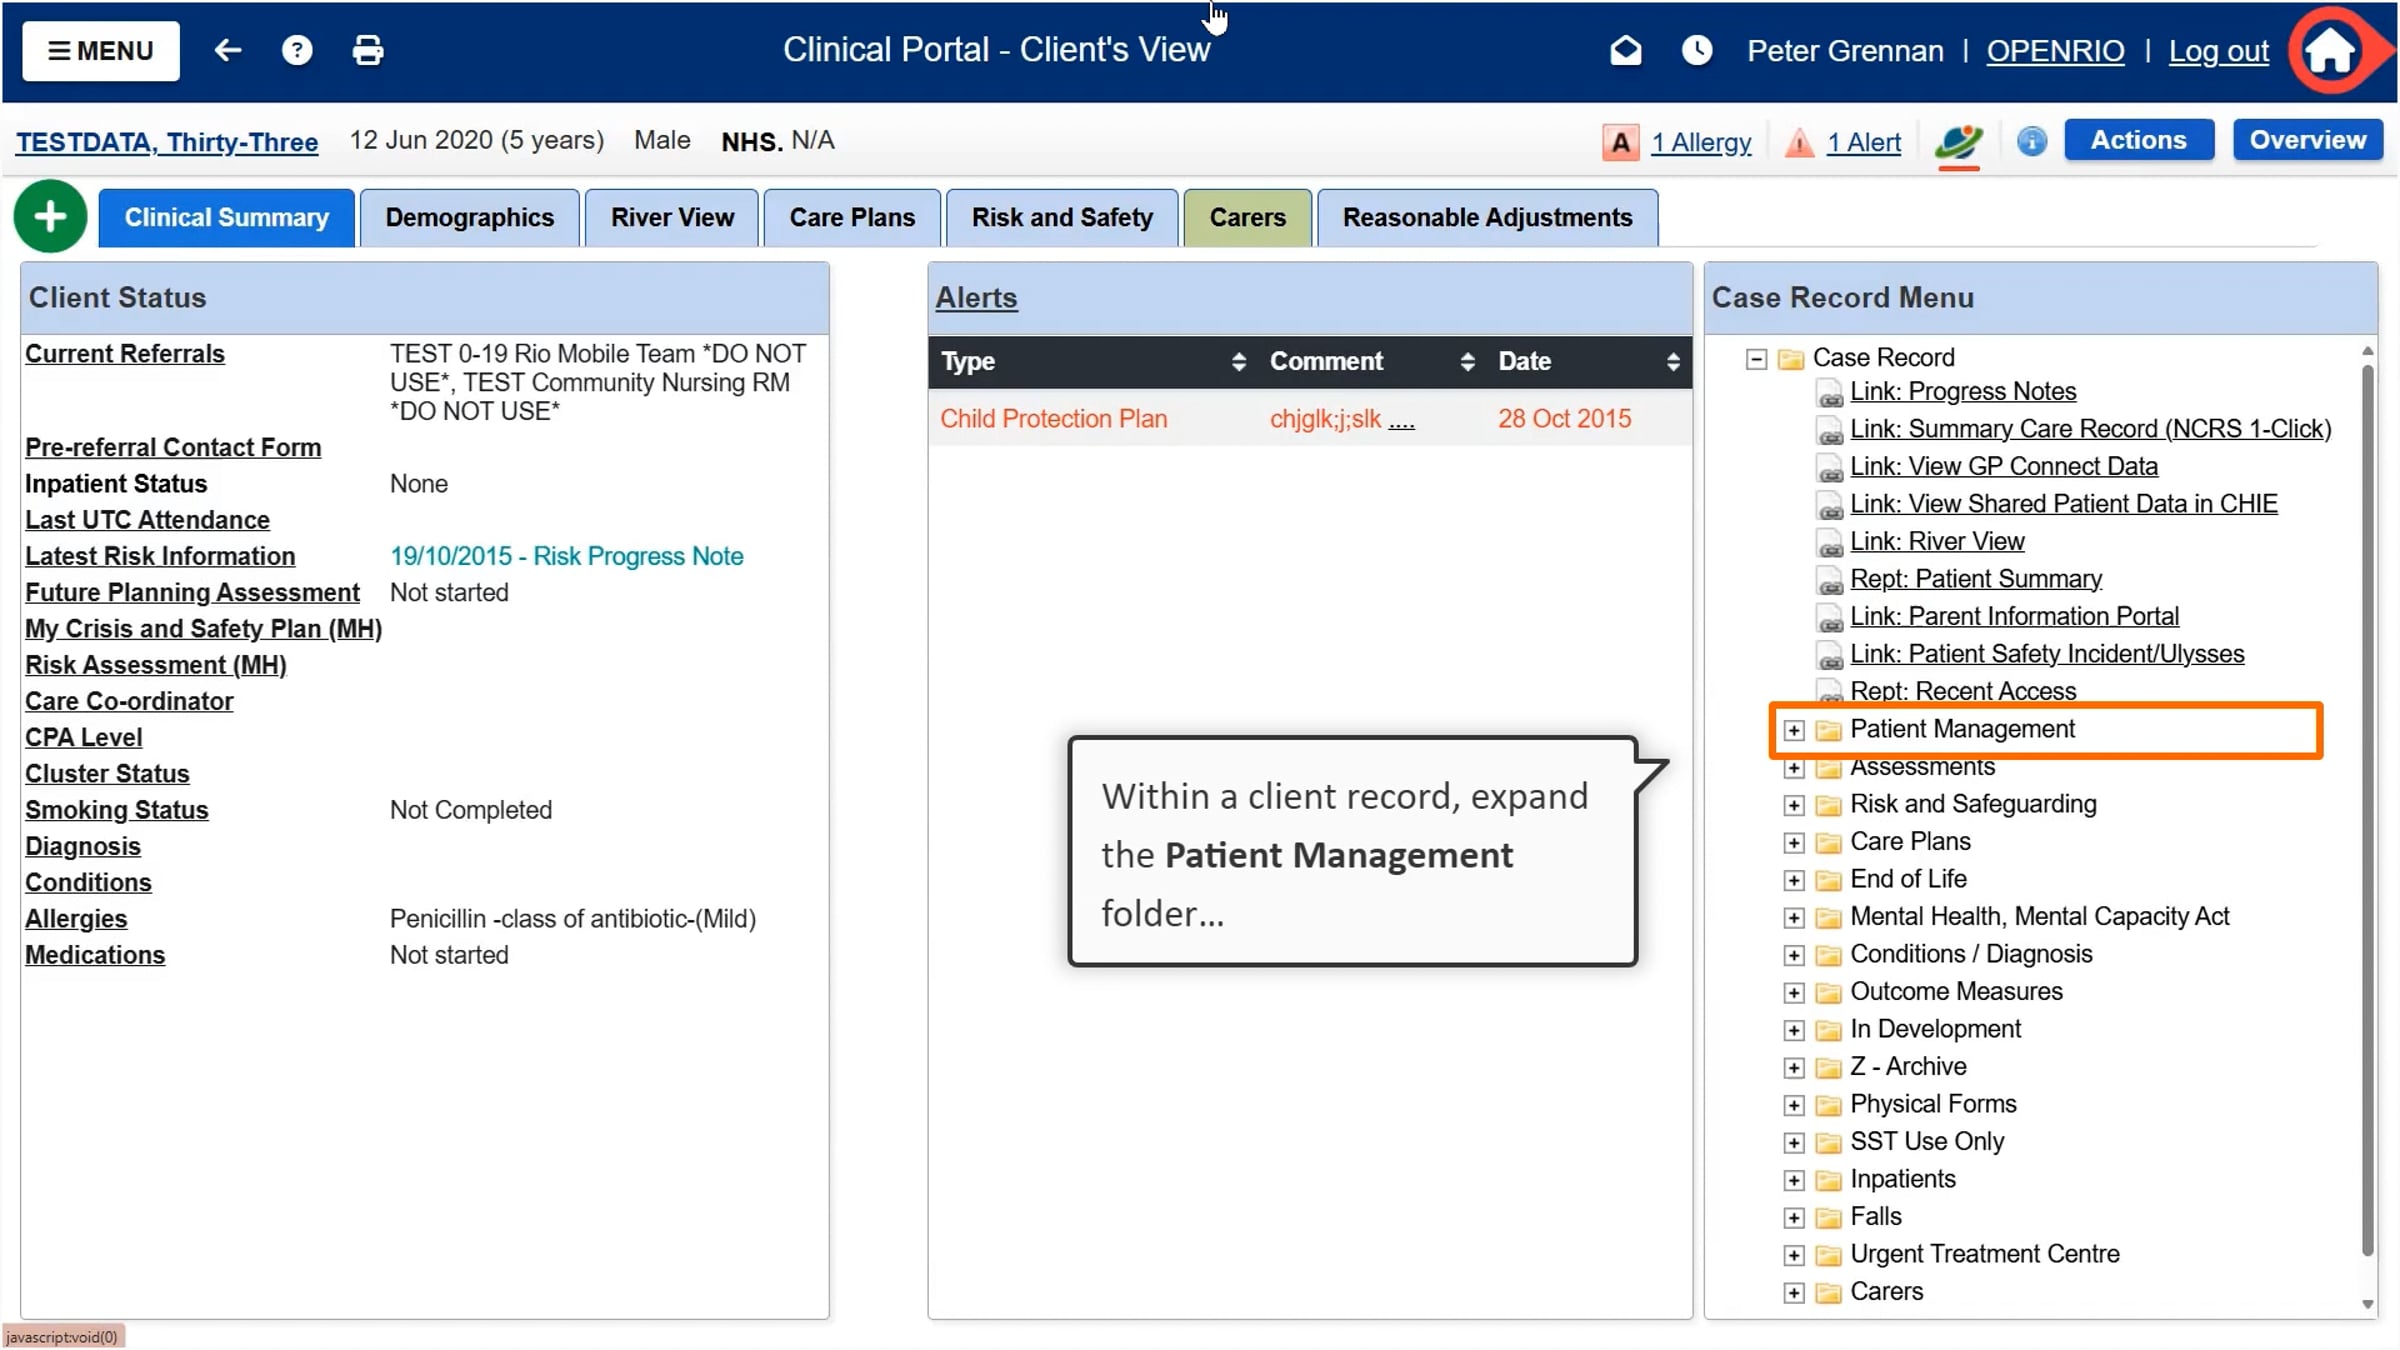The image size is (2400, 1350).
Task: Open the help question mark icon
Action: point(297,50)
